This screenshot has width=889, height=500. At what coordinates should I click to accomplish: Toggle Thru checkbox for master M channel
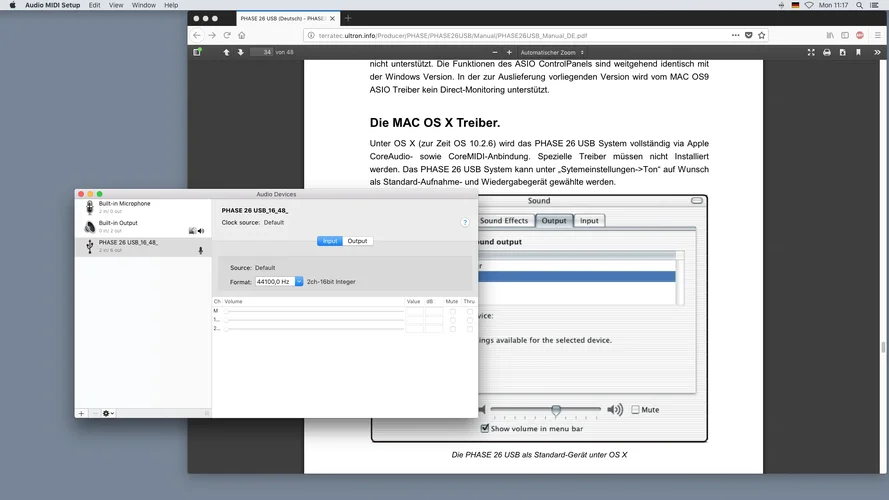click(x=469, y=311)
